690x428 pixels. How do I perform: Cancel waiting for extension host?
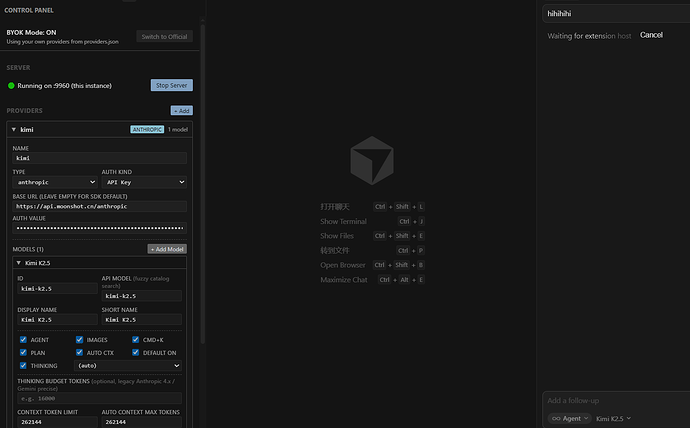point(651,35)
